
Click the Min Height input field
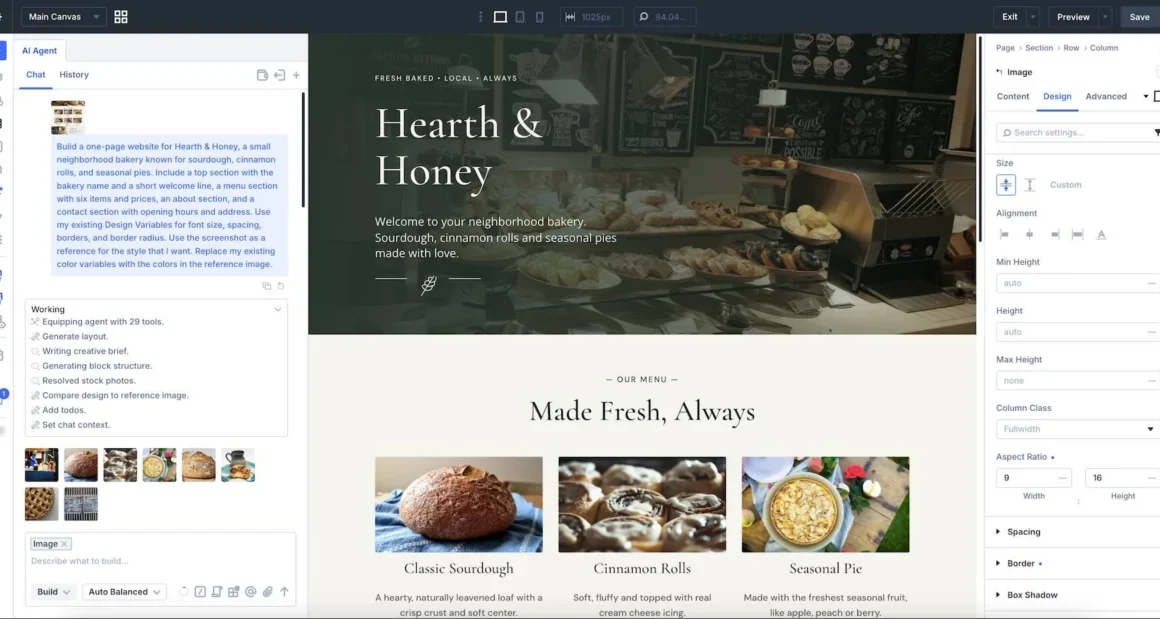[x=1077, y=283]
